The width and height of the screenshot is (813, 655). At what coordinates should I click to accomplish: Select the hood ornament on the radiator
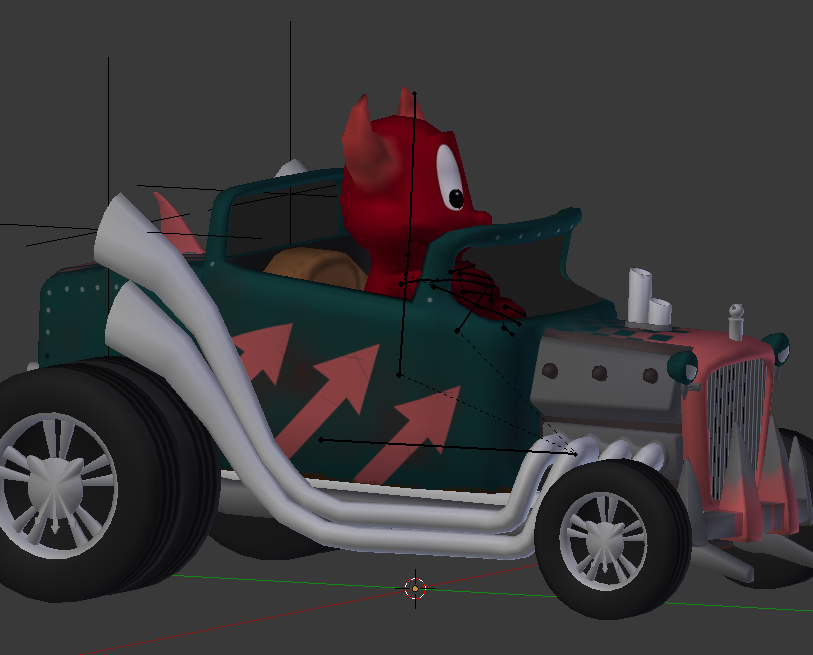[x=737, y=321]
